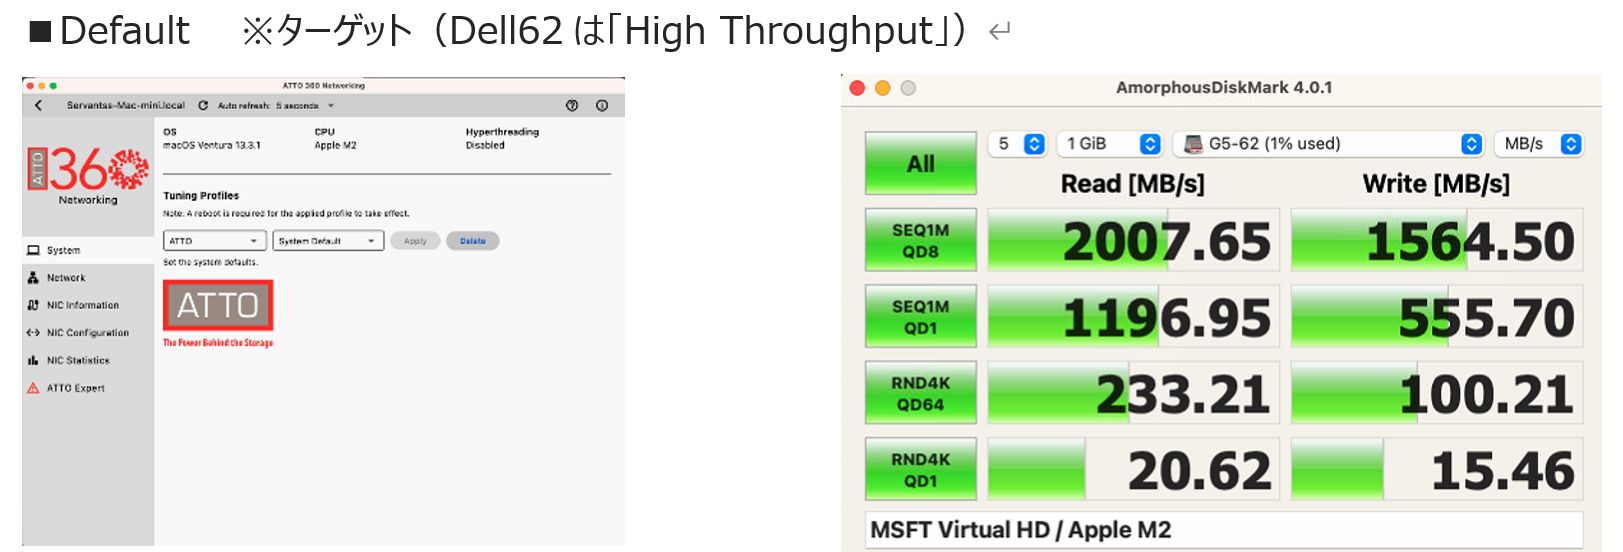Click the MSFT Virtual HD / Apple M2 field
1623x552 pixels.
[x=1225, y=530]
